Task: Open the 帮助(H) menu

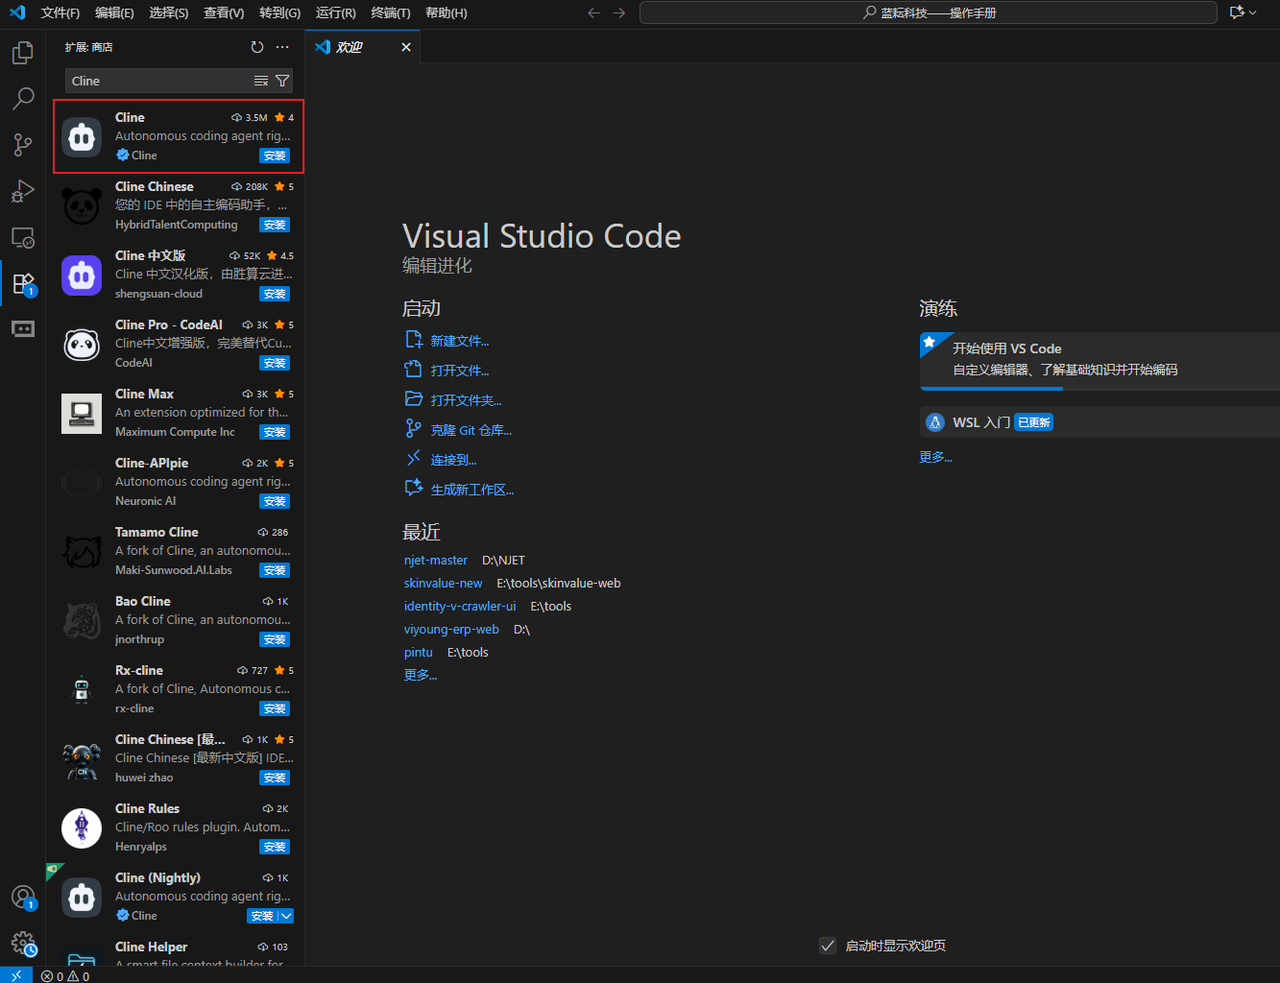Action: pyautogui.click(x=446, y=13)
